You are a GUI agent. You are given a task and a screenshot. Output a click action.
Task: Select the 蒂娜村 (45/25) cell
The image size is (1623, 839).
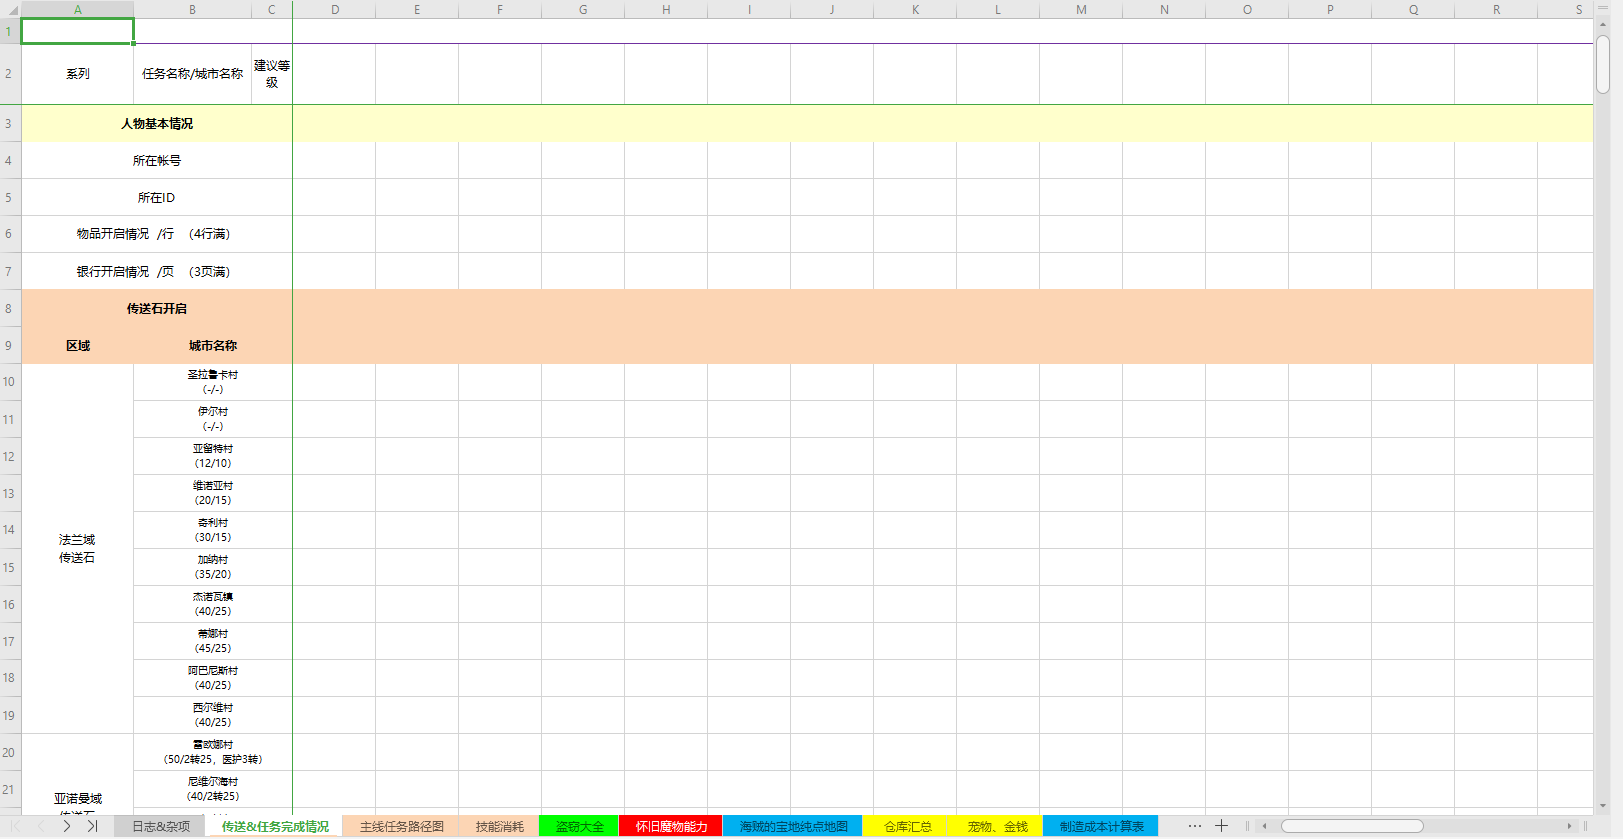pos(213,641)
